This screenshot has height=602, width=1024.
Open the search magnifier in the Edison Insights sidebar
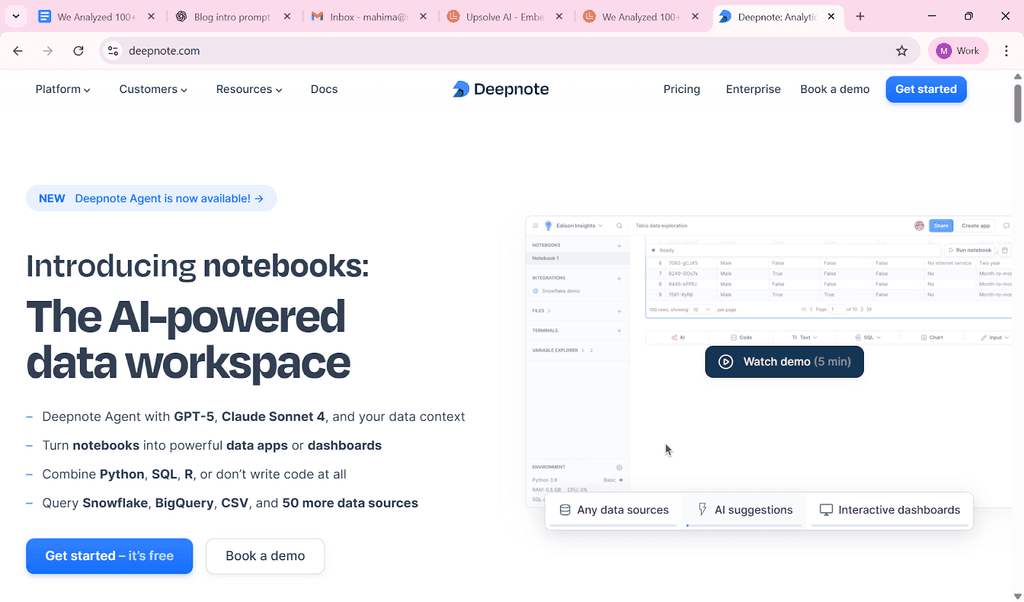click(620, 224)
